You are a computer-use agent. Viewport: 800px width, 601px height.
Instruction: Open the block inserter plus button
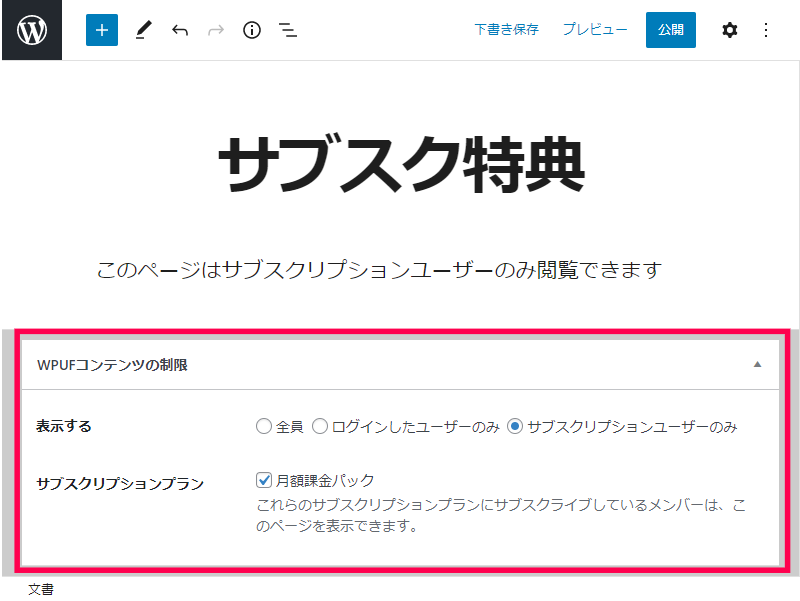pos(102,30)
